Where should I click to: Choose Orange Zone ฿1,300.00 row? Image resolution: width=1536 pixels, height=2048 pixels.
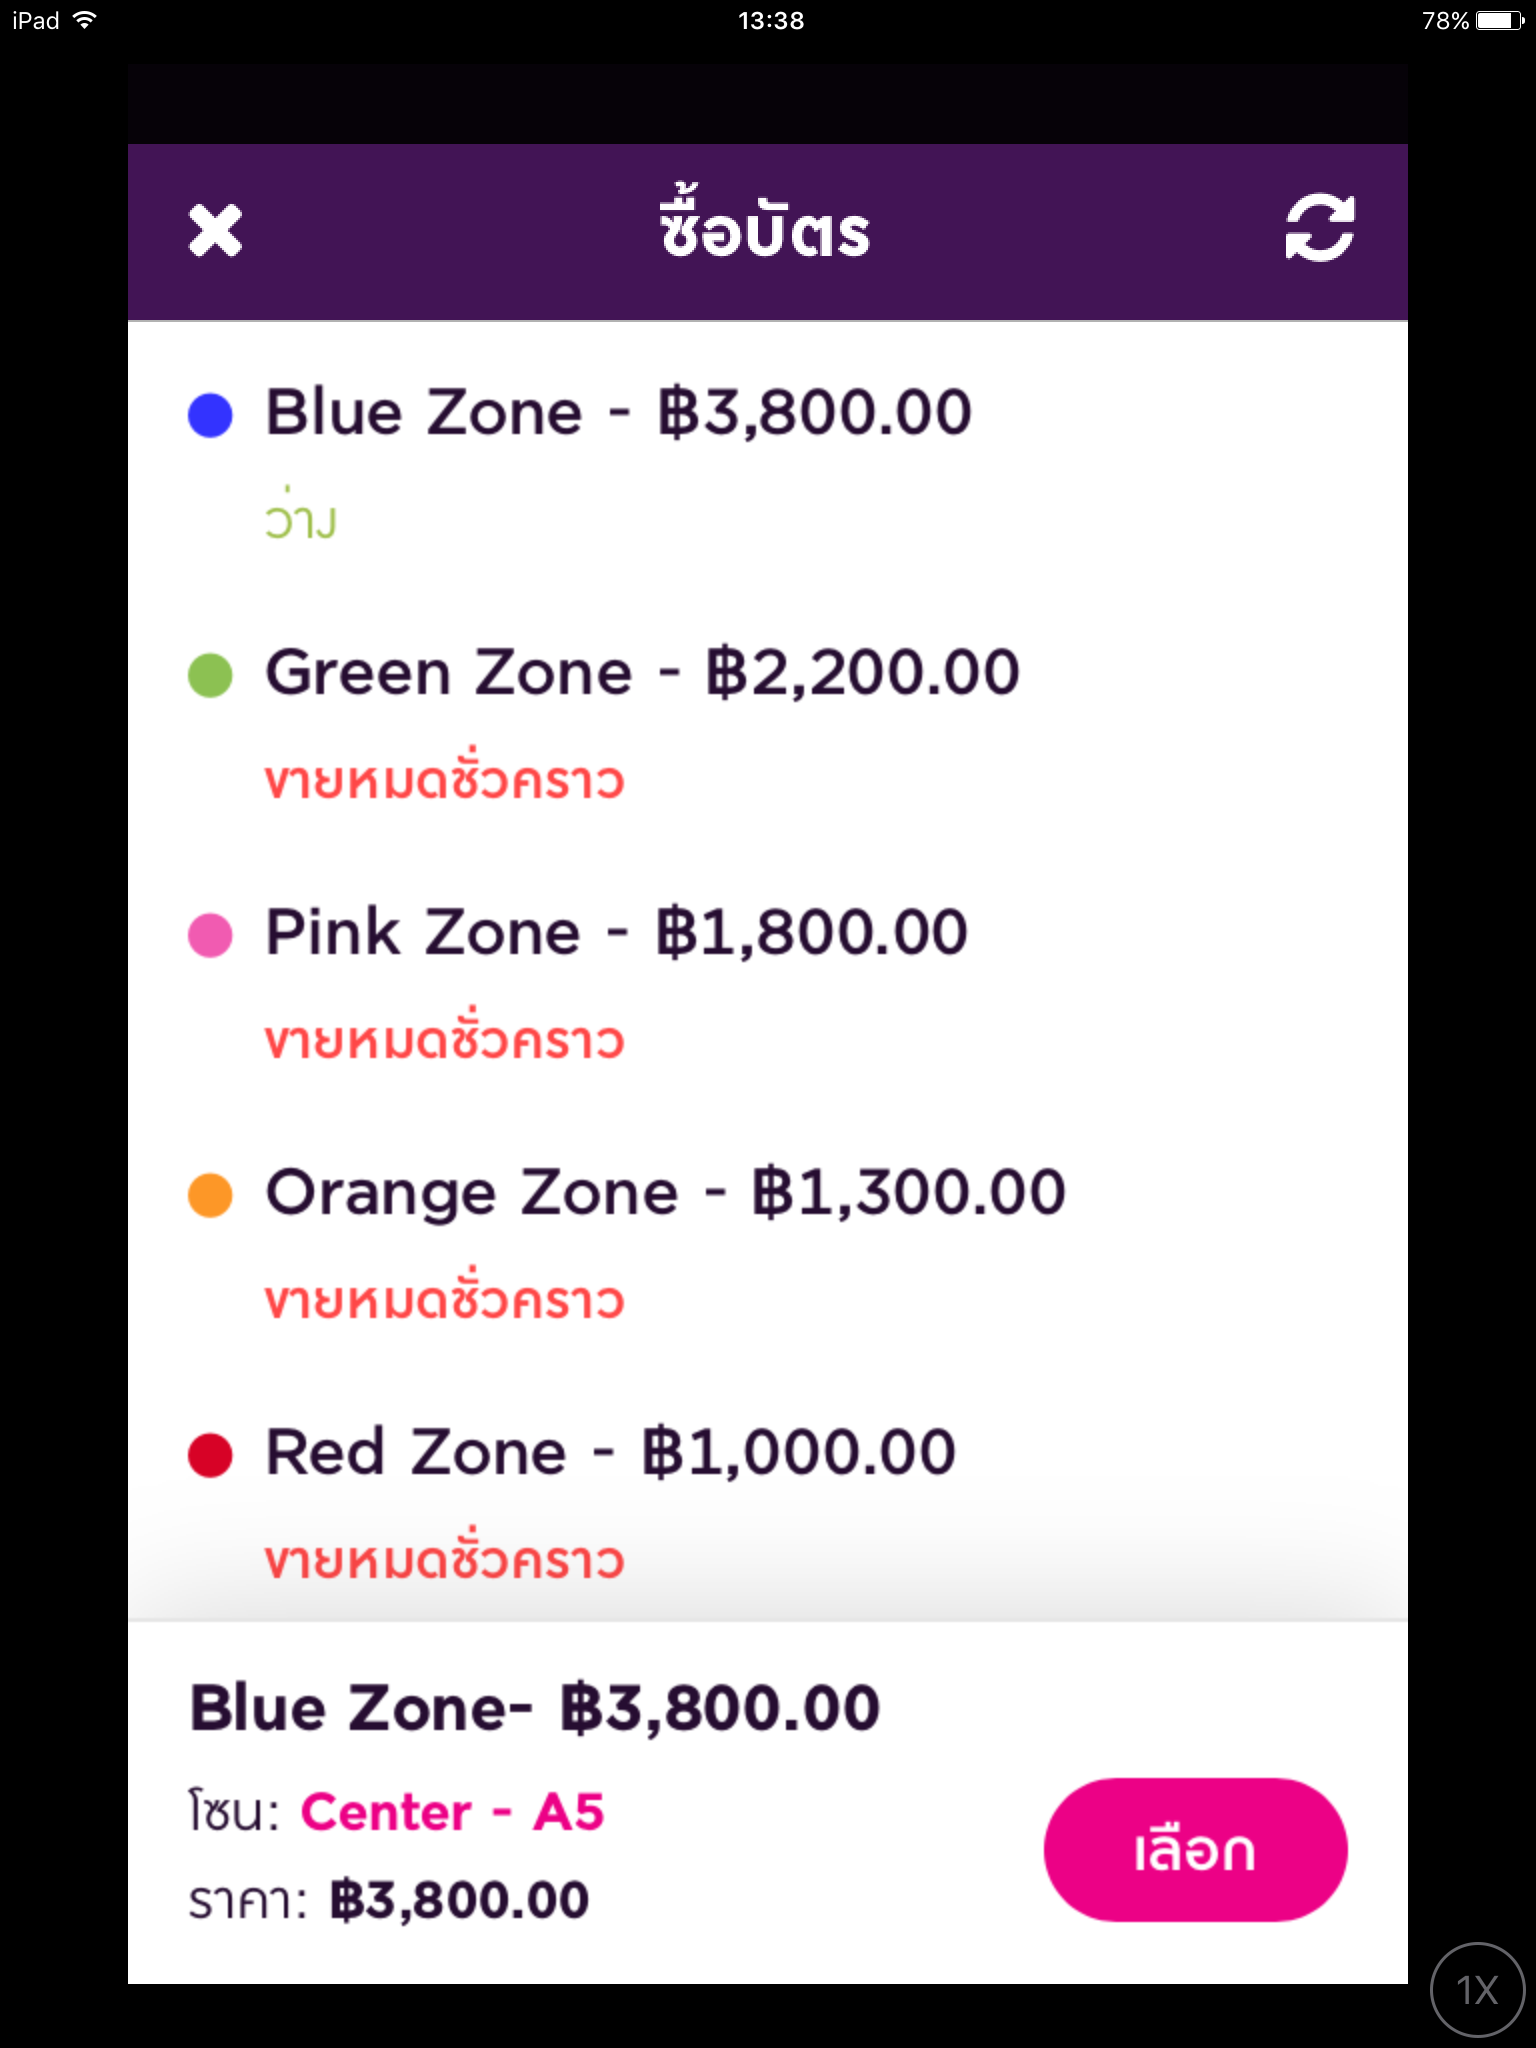768,1242
